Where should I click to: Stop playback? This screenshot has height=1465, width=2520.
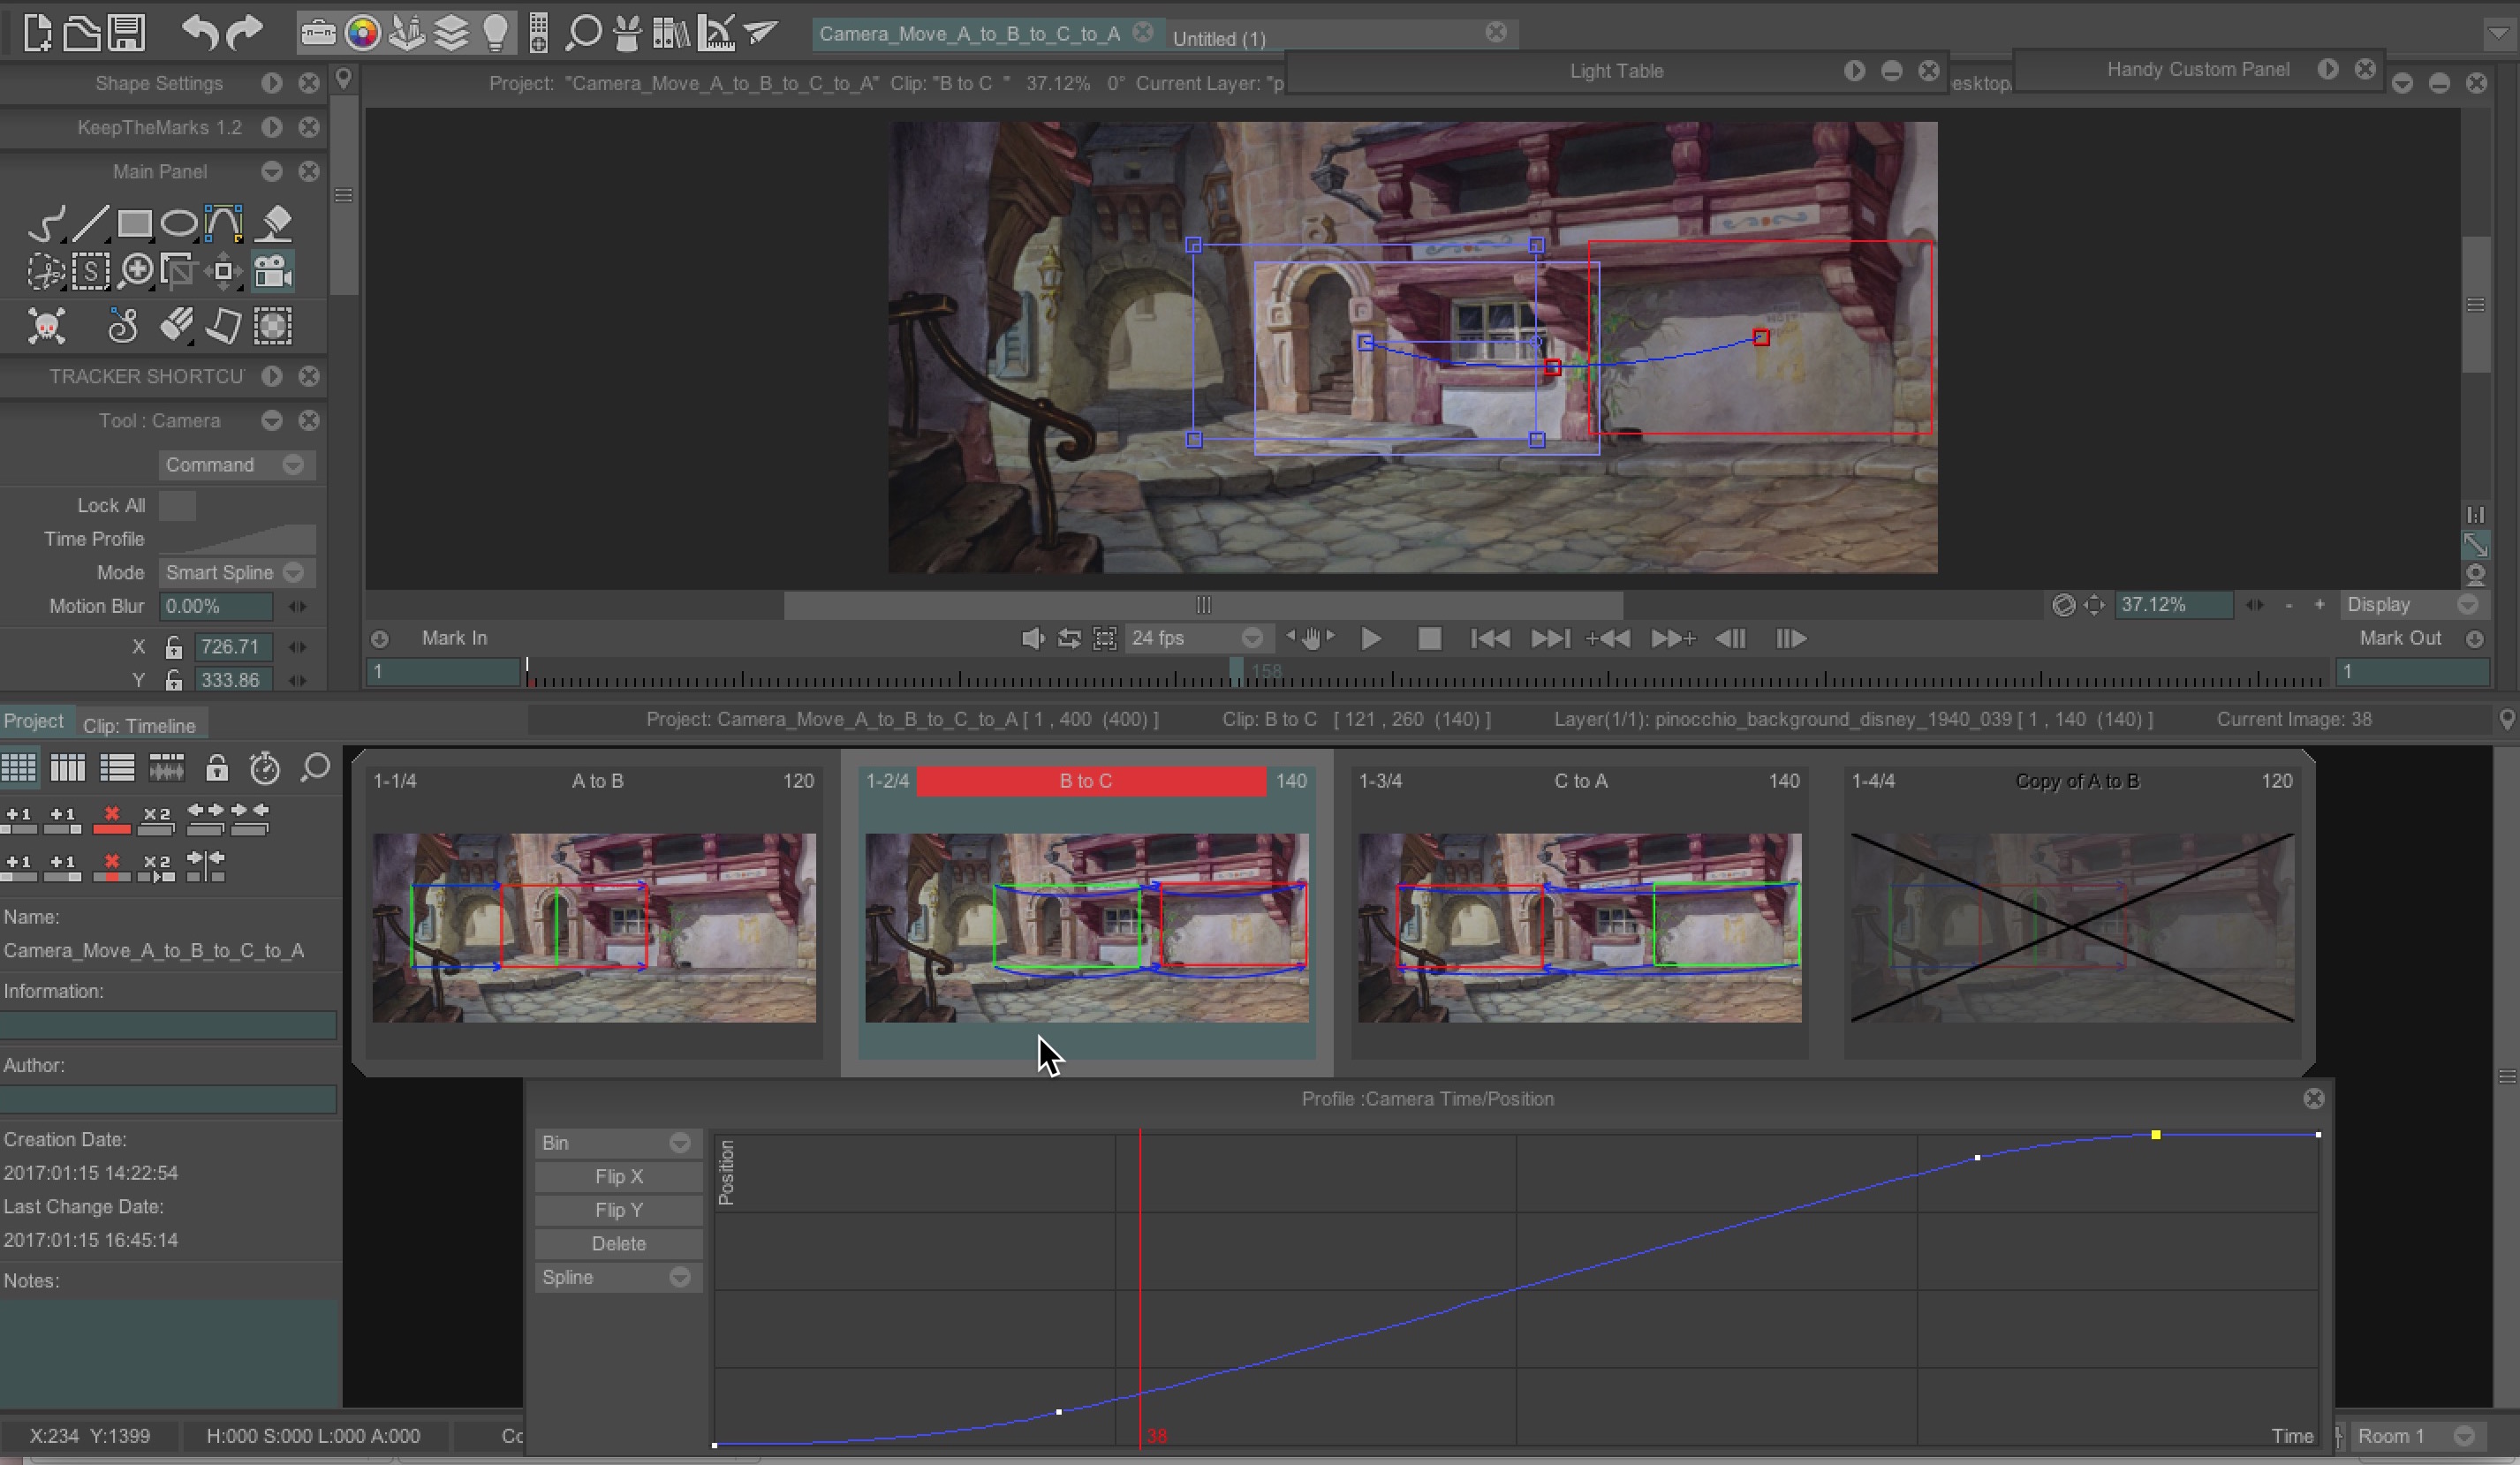tap(1429, 638)
